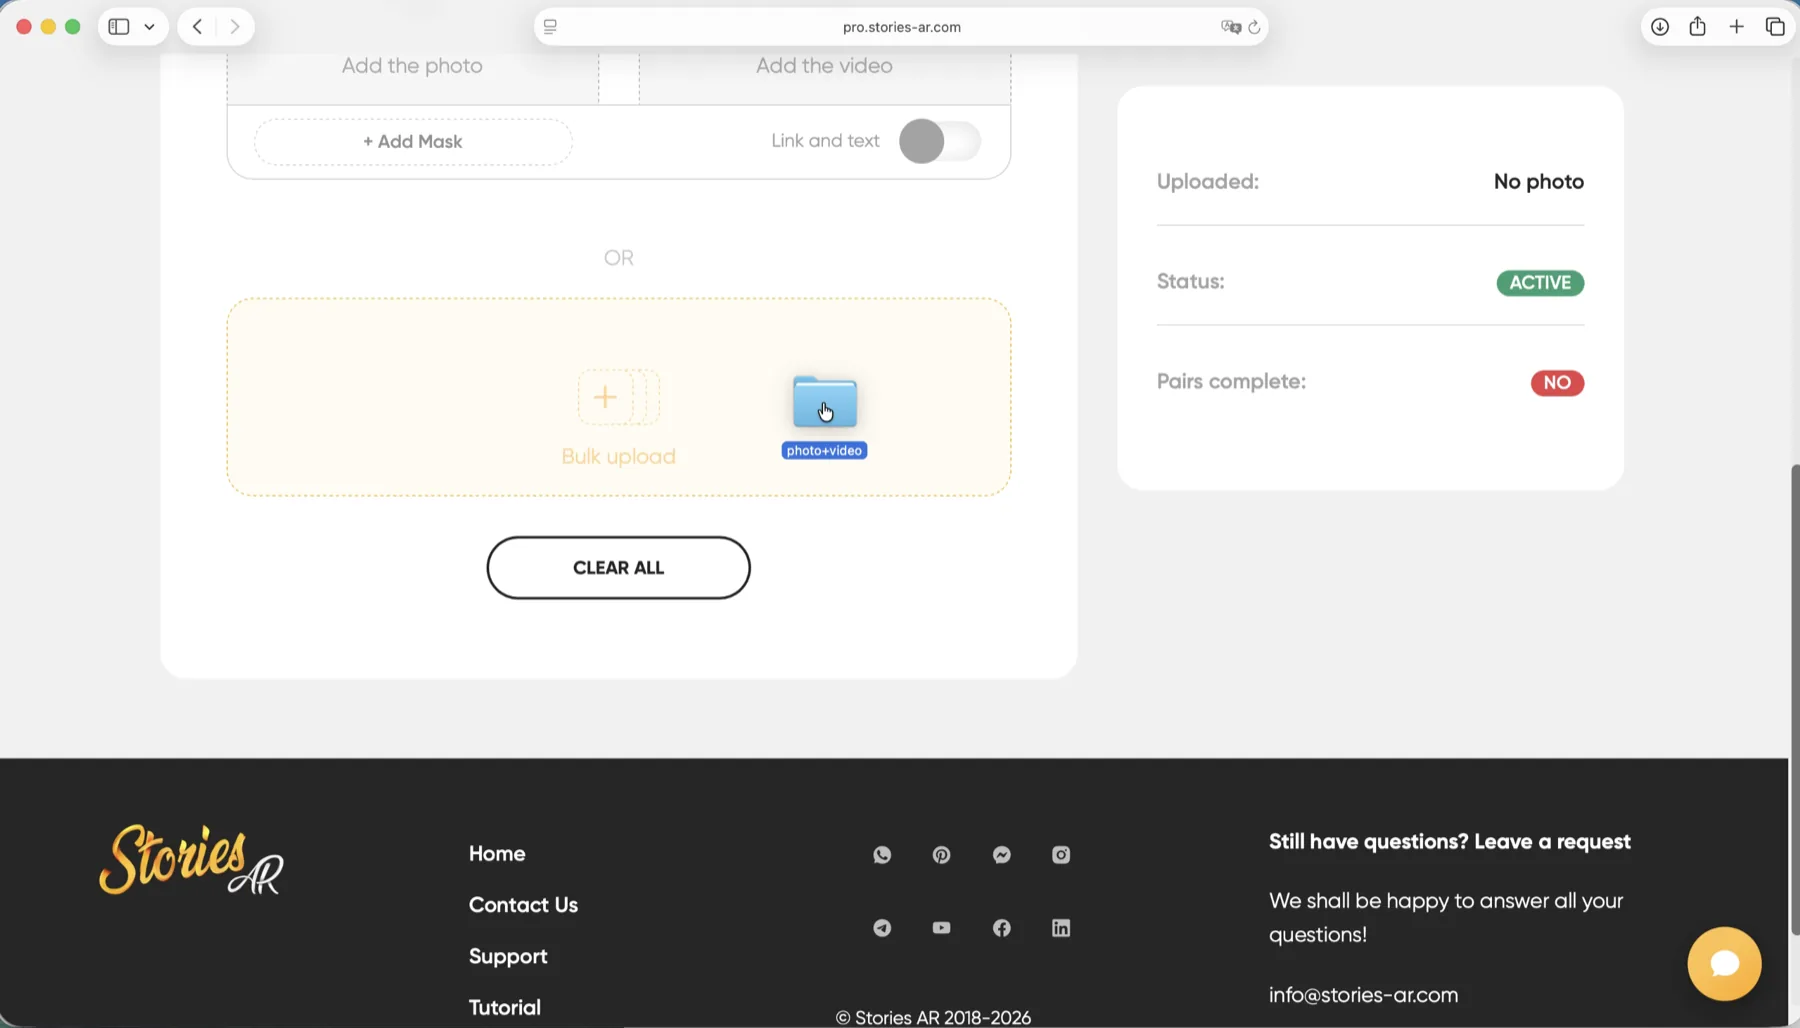Click the page vertical scrollbar
This screenshot has width=1800, height=1028.
point(1794,700)
